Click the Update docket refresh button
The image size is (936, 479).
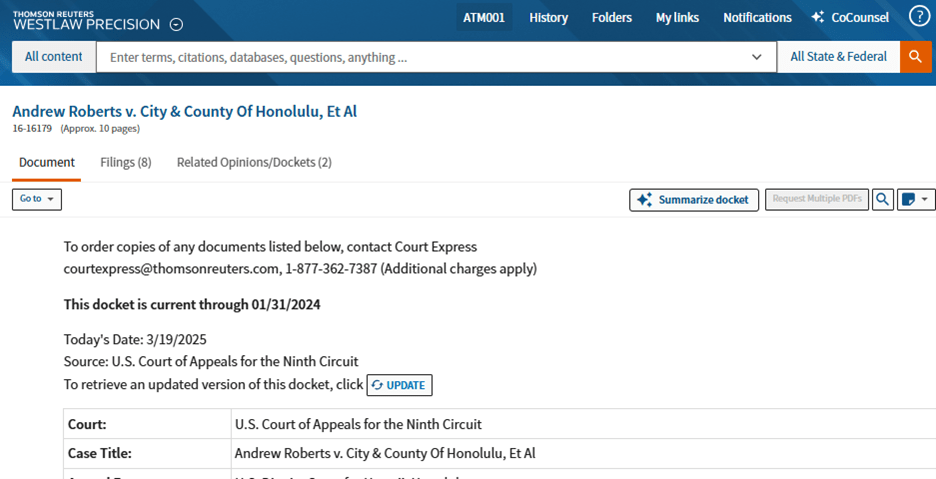tap(399, 385)
